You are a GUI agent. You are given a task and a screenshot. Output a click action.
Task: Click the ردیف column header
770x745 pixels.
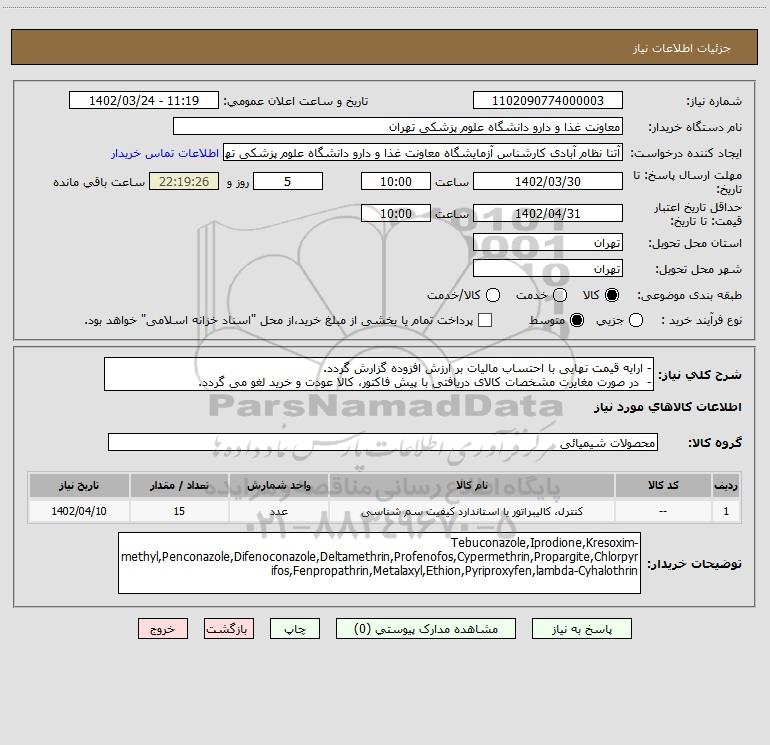[x=726, y=485]
